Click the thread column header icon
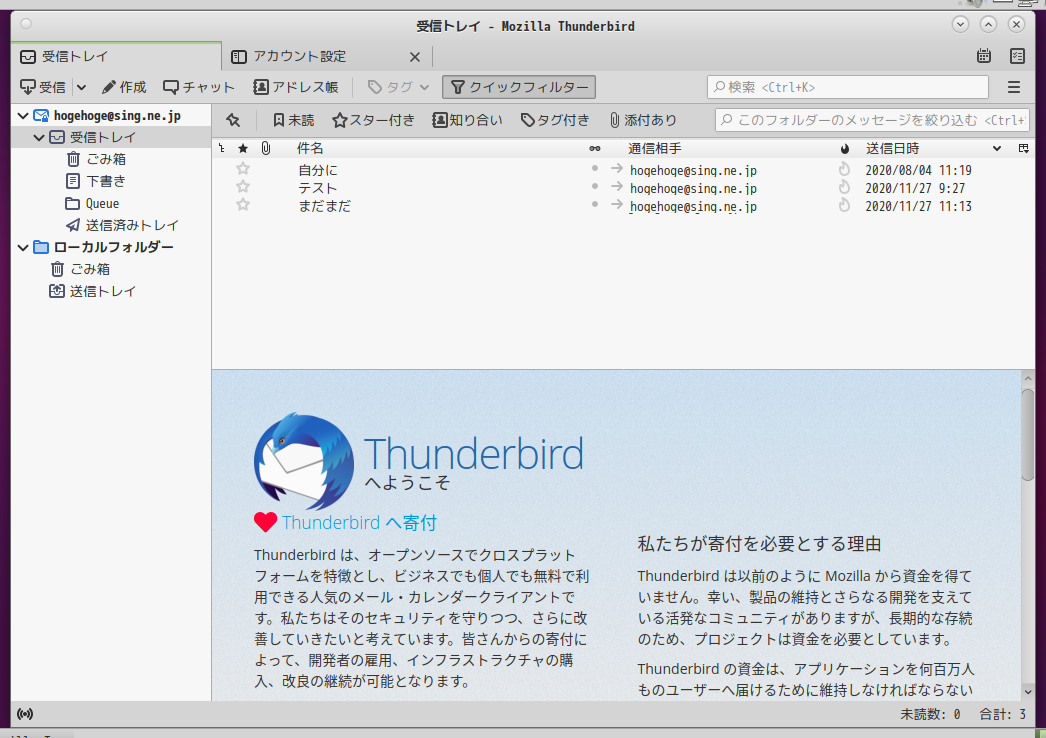 (221, 148)
